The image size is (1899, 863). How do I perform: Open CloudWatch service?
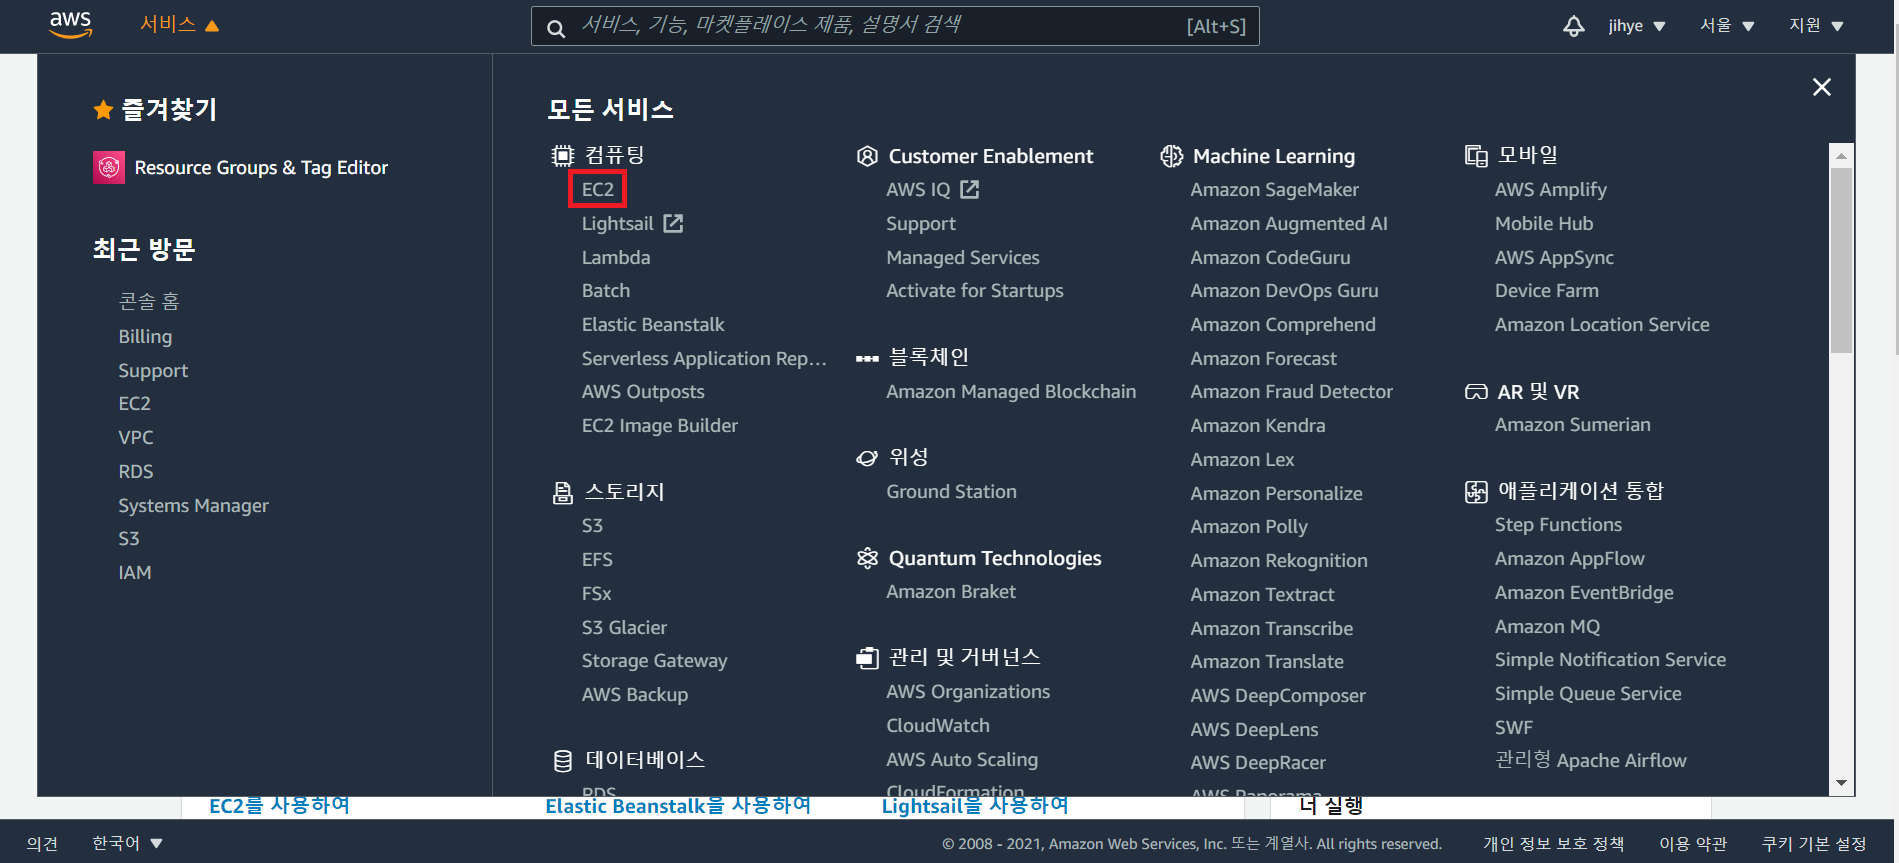(938, 725)
